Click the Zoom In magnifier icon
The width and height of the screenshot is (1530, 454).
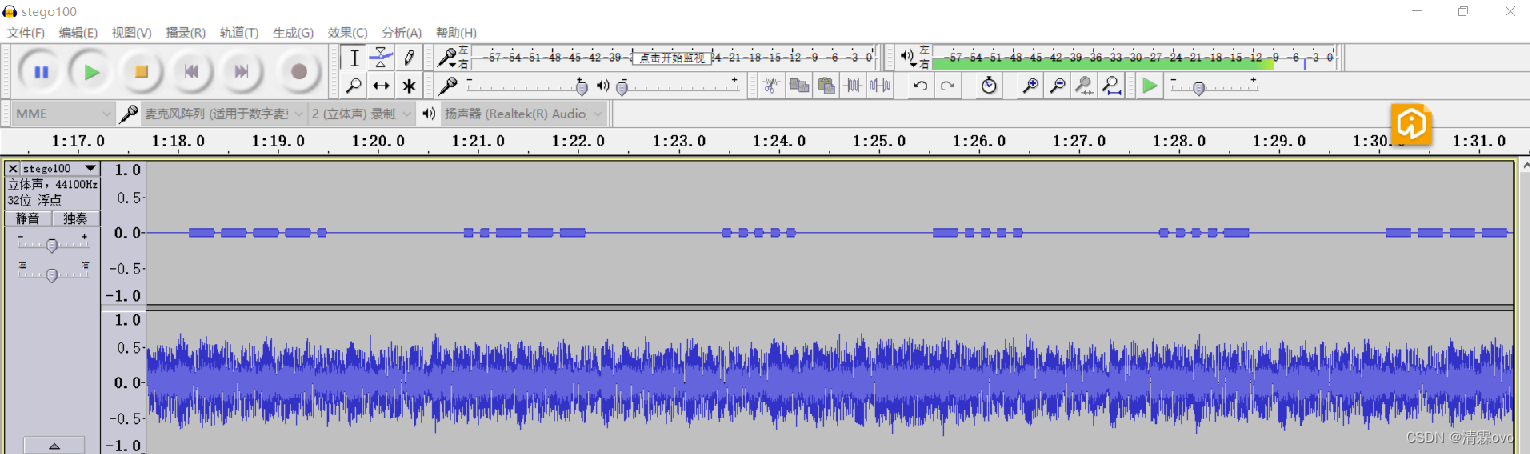(1030, 86)
